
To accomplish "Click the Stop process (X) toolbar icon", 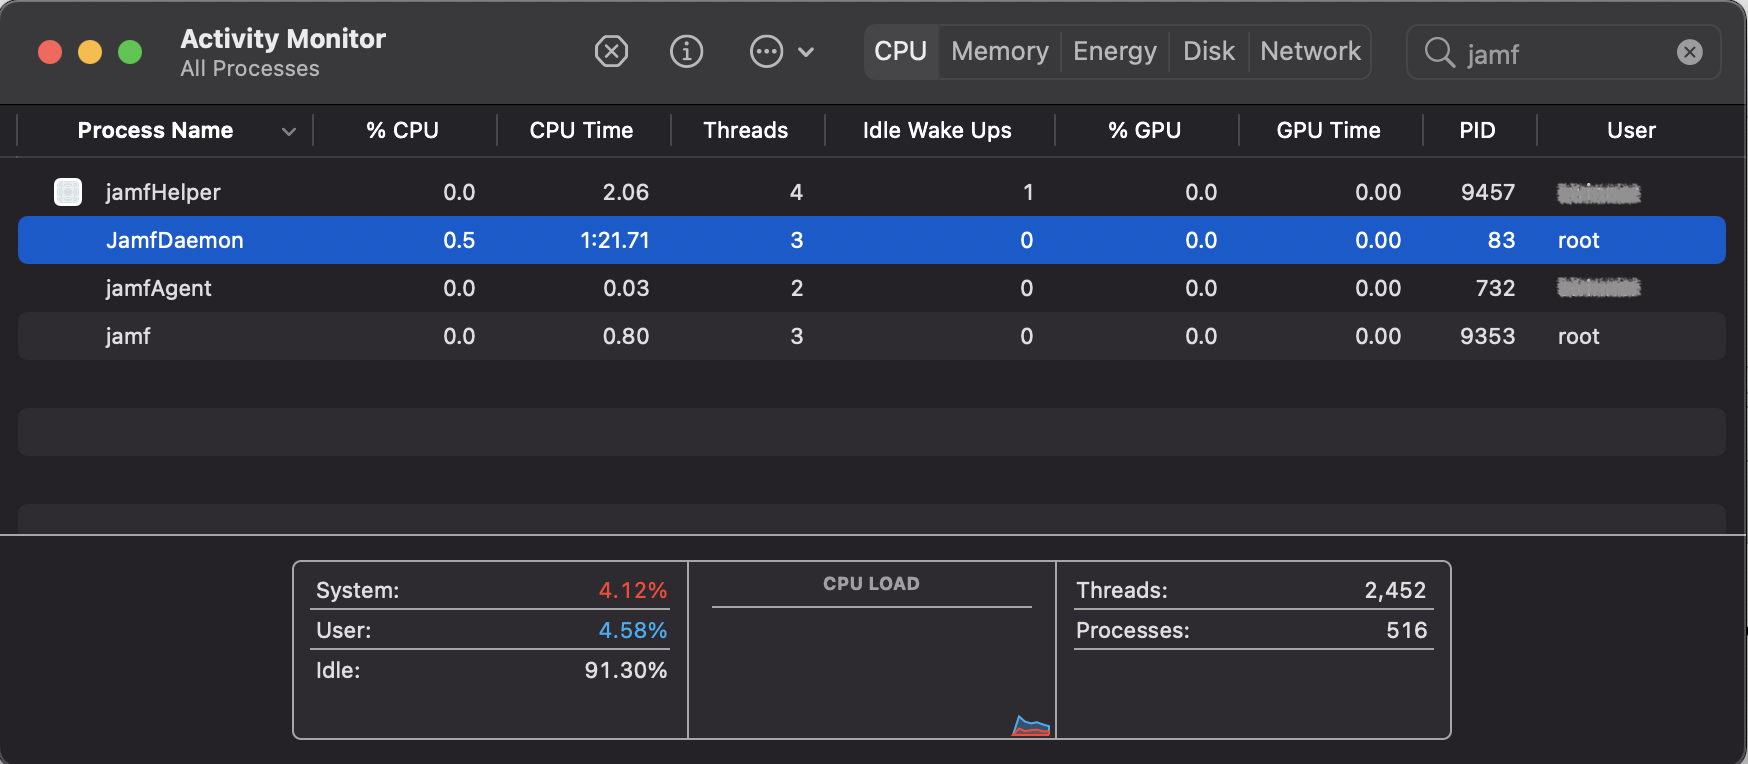I will (x=611, y=51).
